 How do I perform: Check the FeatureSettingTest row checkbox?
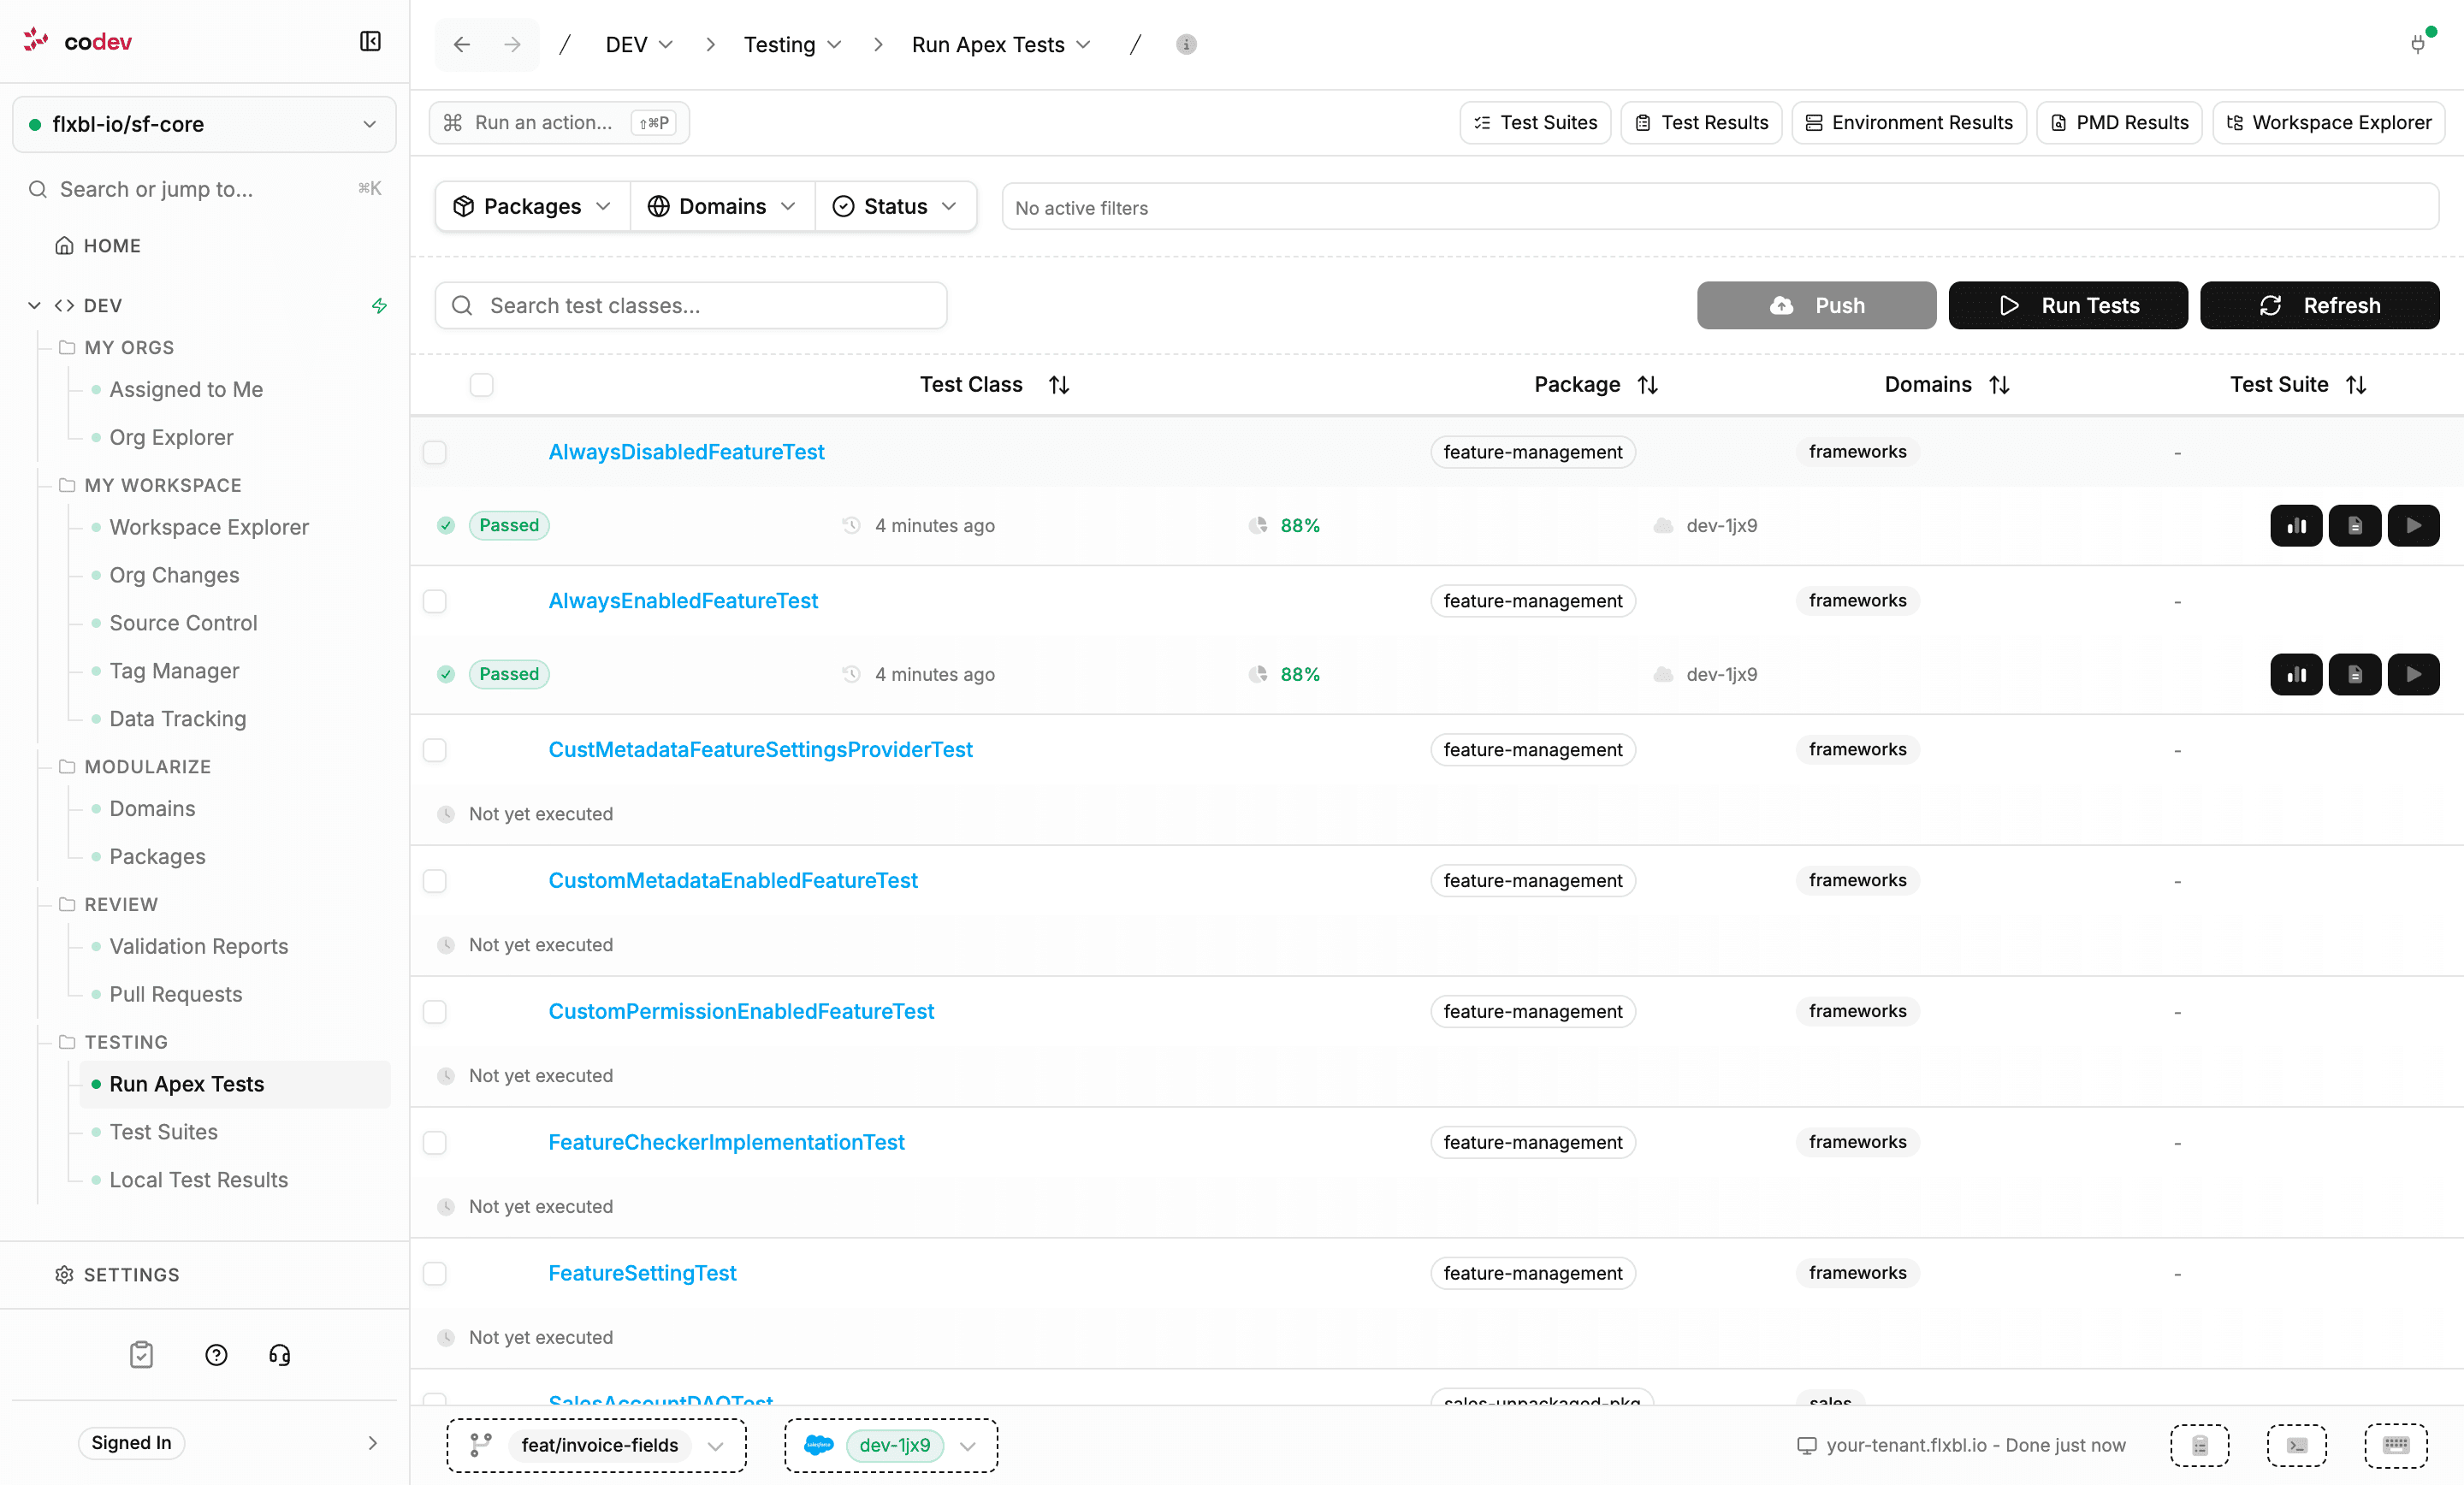tap(435, 1273)
